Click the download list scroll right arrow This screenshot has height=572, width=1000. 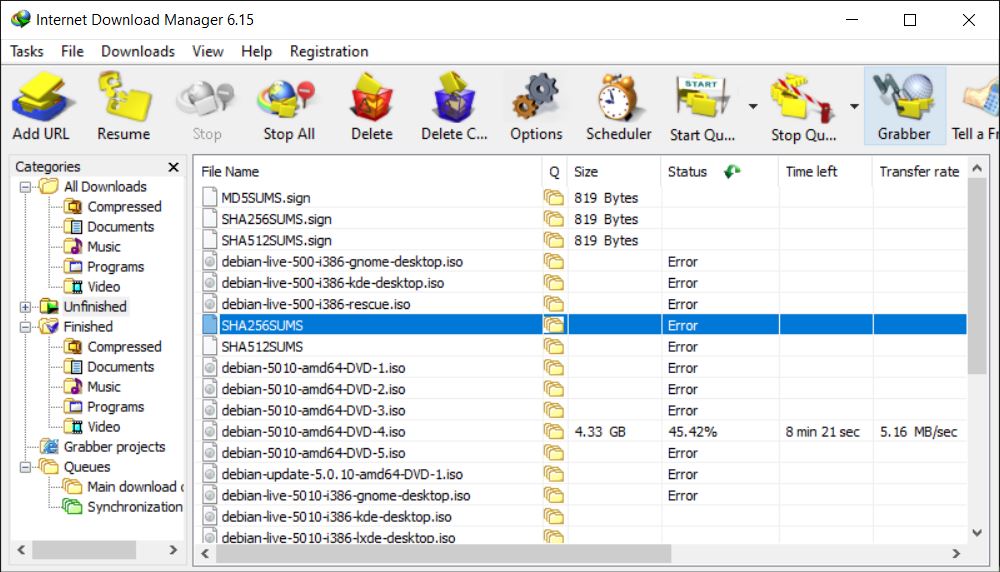click(955, 554)
